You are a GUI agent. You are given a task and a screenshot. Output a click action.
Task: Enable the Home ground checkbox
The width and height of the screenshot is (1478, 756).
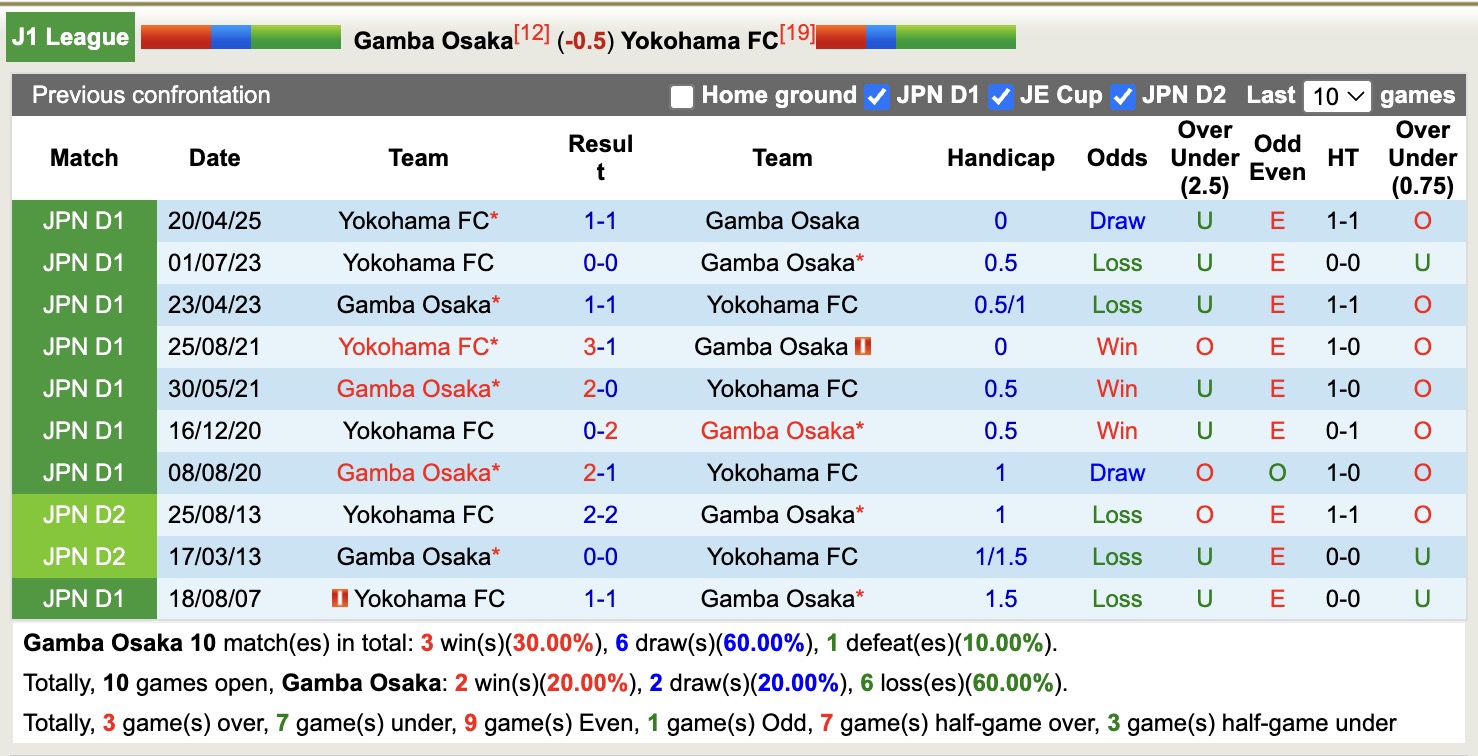click(x=683, y=96)
